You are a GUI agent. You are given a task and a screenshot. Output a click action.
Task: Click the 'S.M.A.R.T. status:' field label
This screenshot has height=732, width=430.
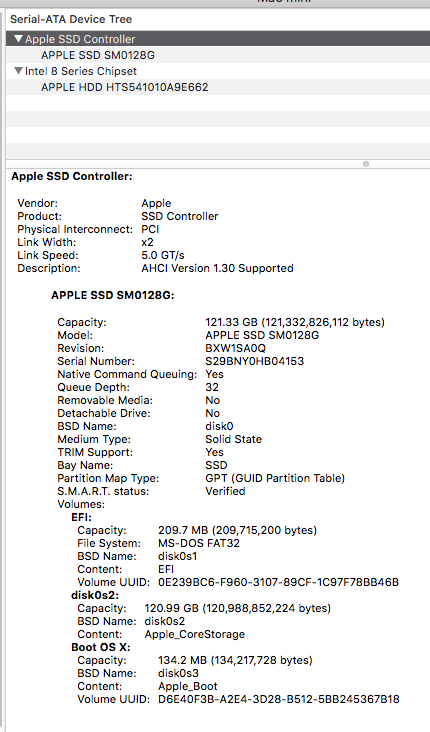(x=103, y=492)
